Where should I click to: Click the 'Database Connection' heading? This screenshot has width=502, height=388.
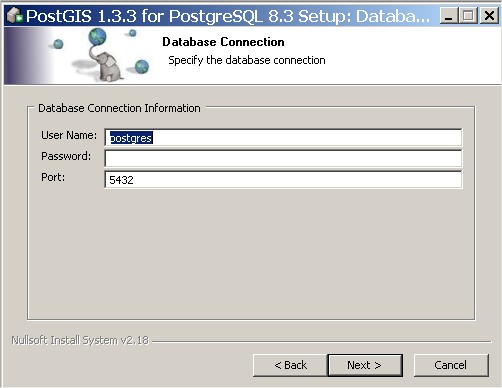tap(223, 42)
